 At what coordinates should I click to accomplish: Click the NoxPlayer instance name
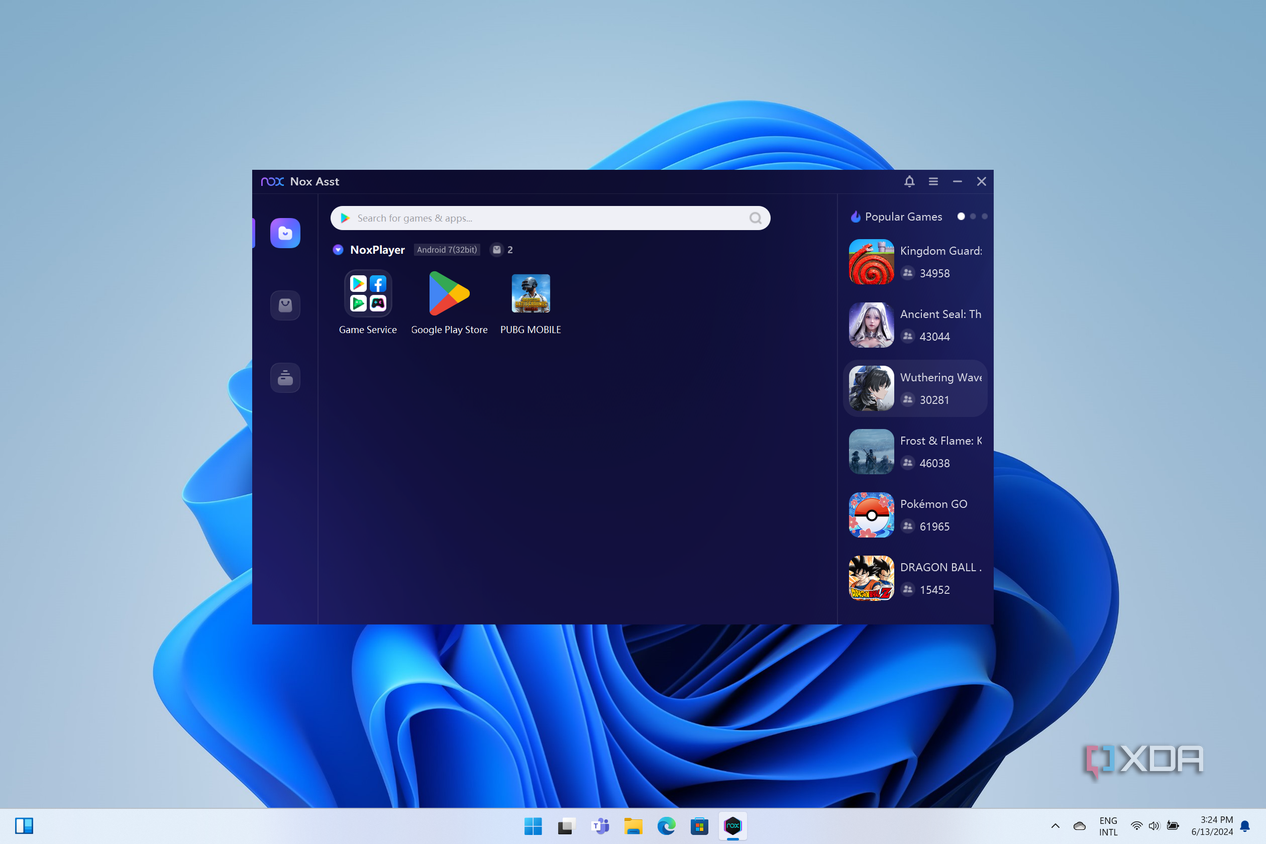[x=377, y=250]
